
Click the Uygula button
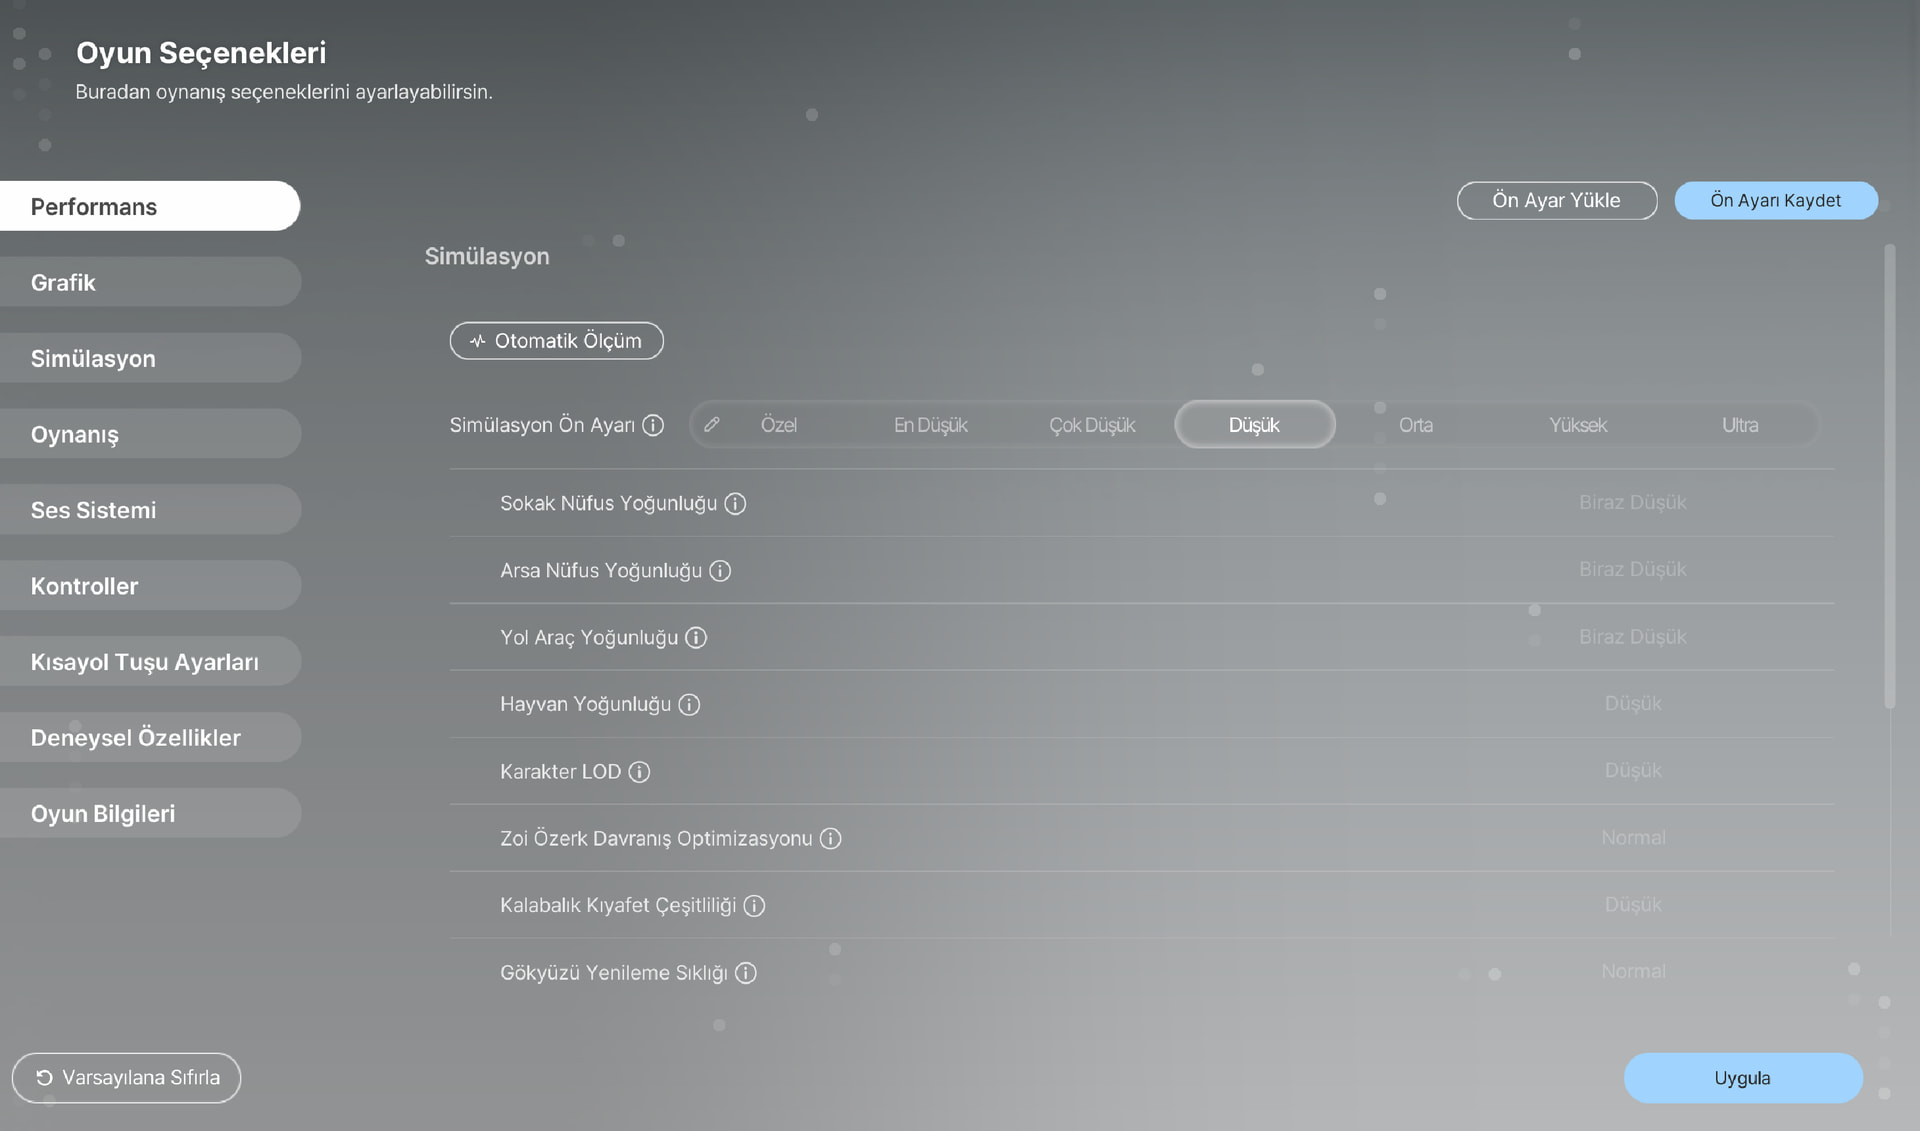pos(1743,1078)
